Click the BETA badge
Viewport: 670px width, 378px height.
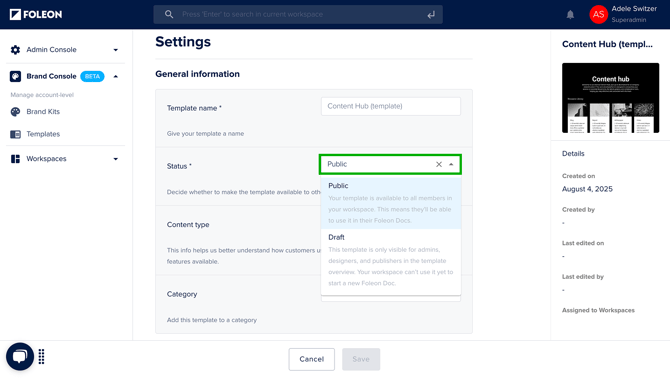[92, 76]
